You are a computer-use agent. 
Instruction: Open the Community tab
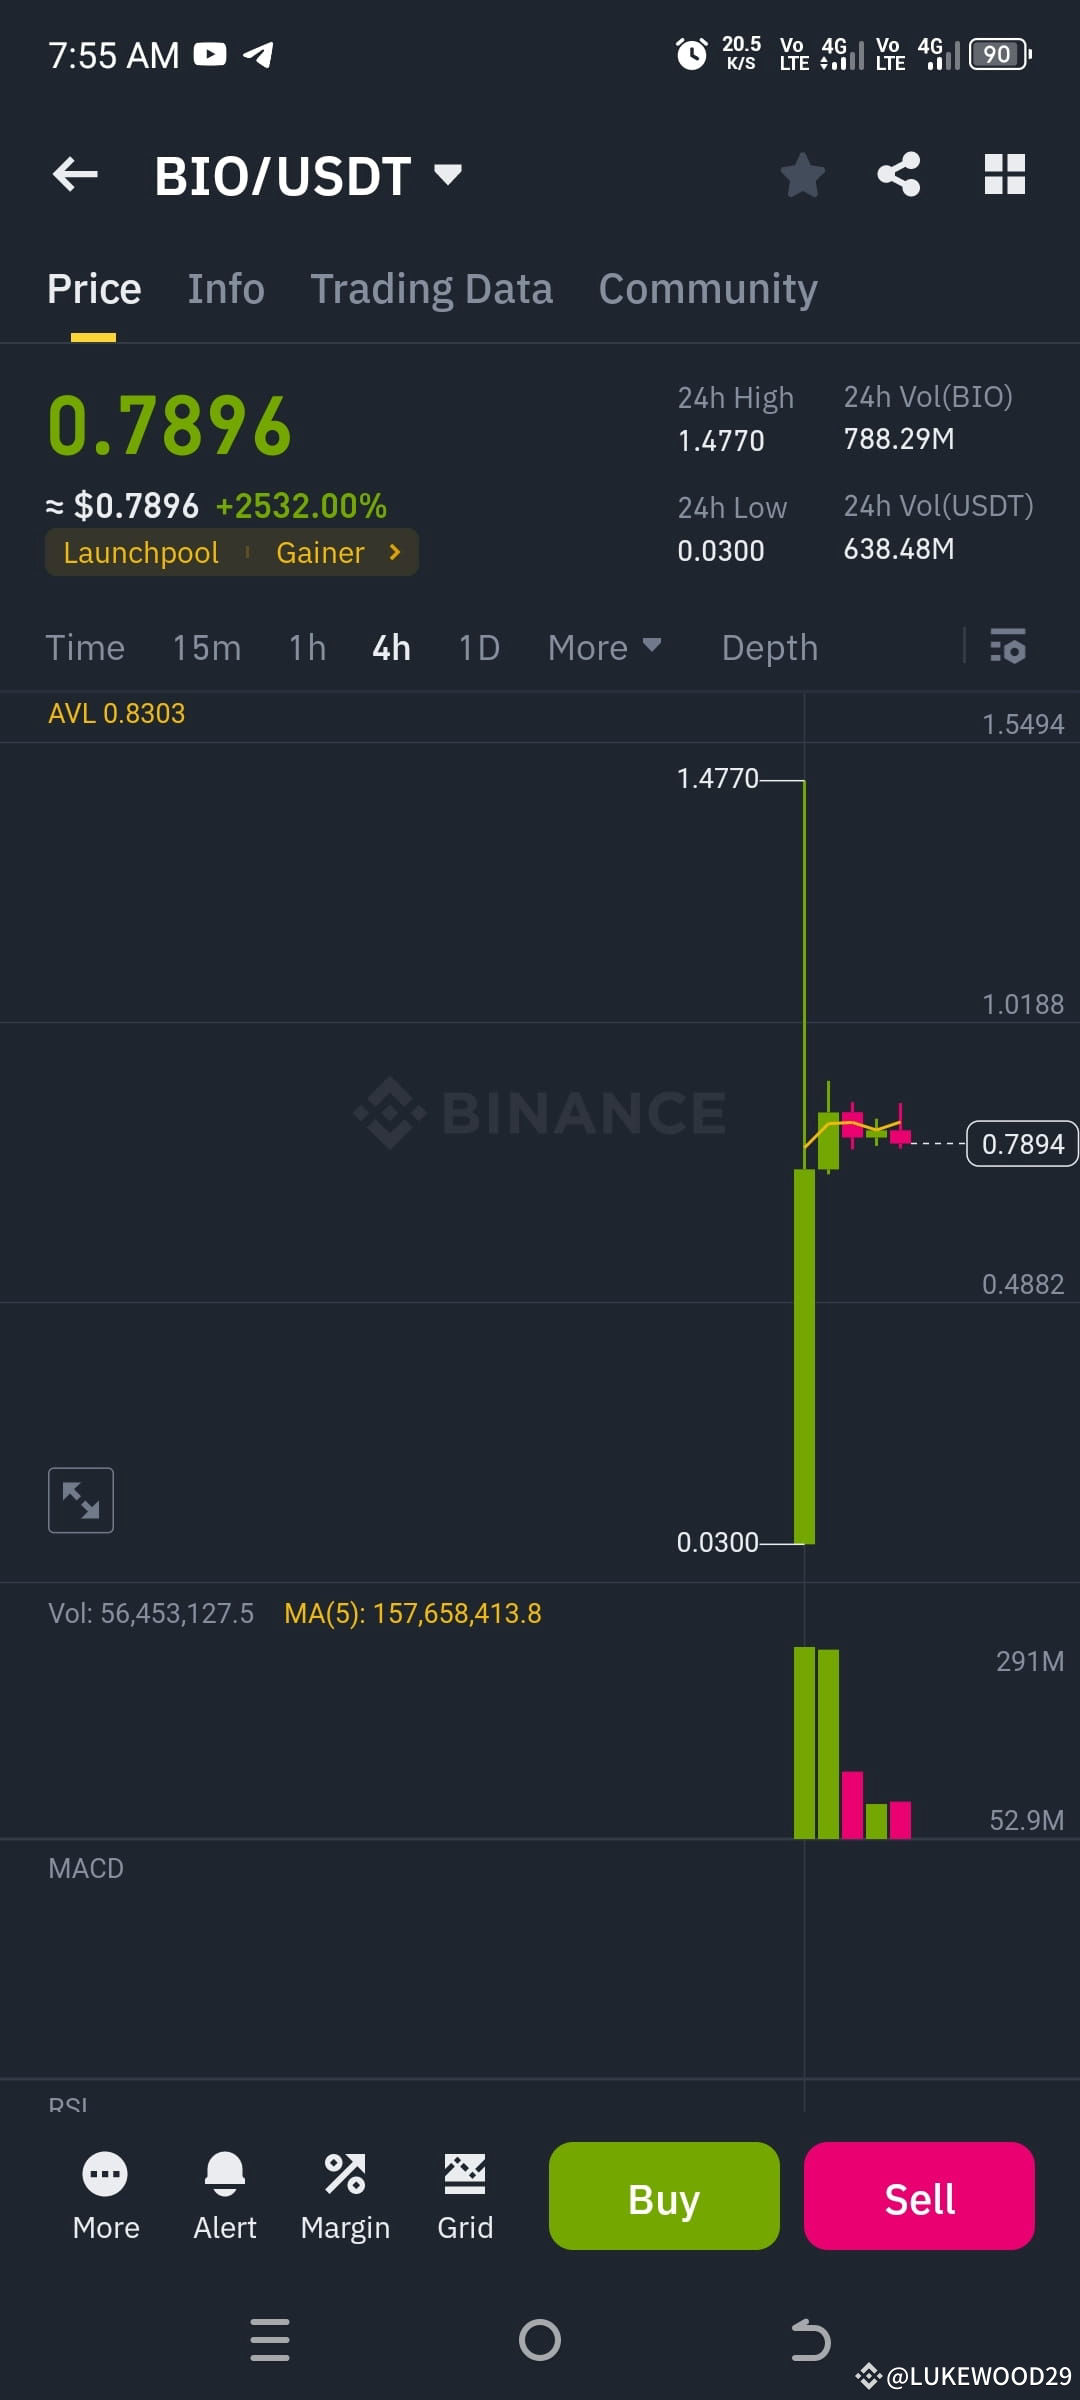click(x=707, y=288)
